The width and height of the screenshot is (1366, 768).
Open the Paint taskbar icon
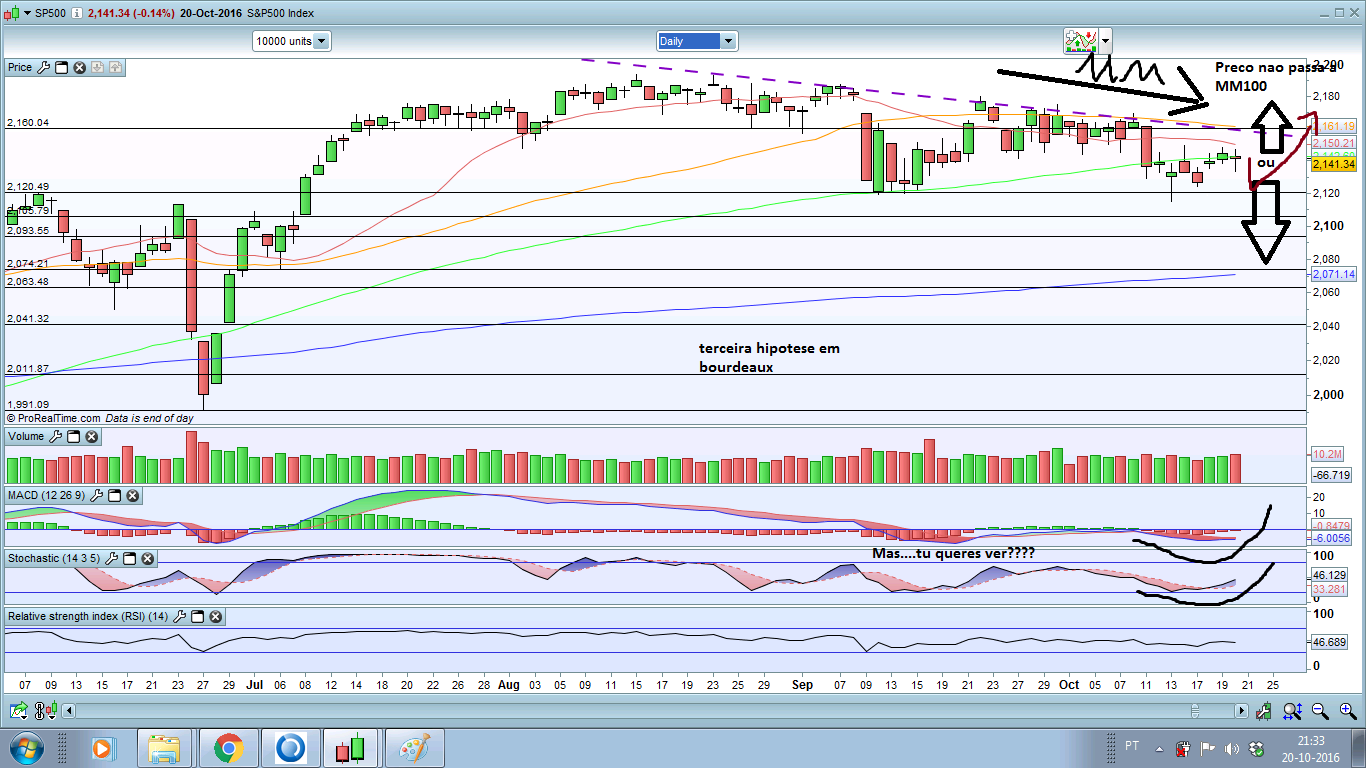pos(415,748)
